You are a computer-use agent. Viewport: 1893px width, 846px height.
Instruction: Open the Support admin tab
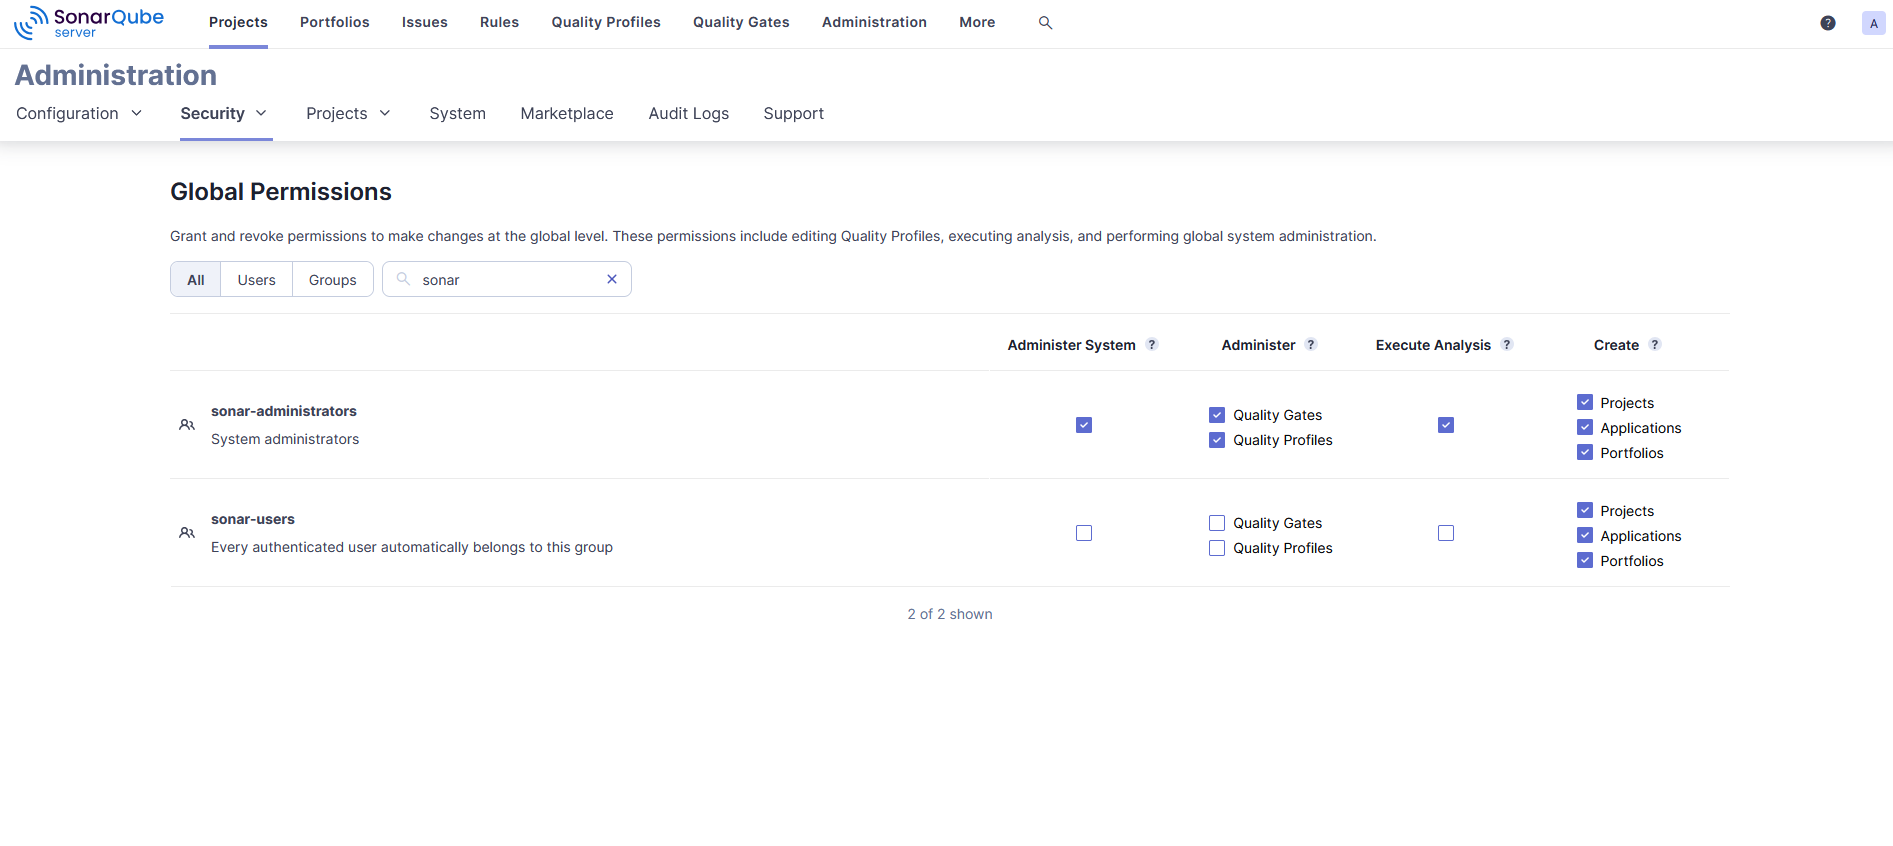pyautogui.click(x=794, y=113)
